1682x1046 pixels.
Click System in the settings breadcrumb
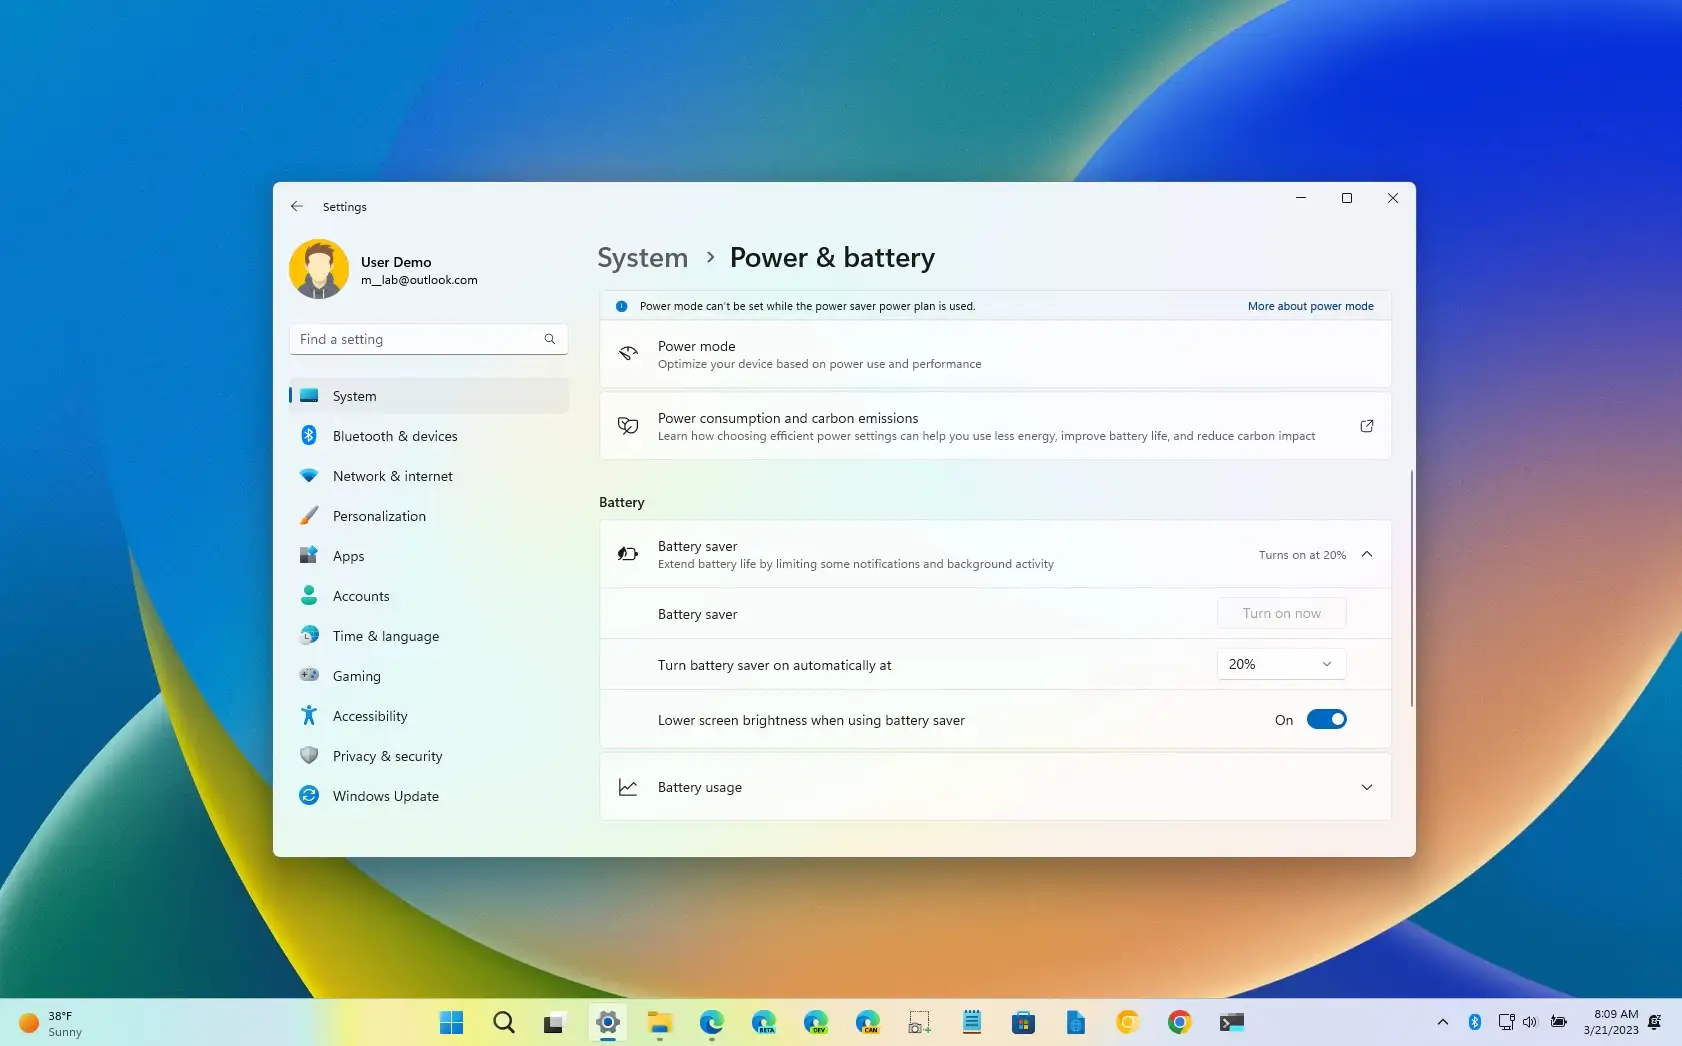pyautogui.click(x=642, y=257)
